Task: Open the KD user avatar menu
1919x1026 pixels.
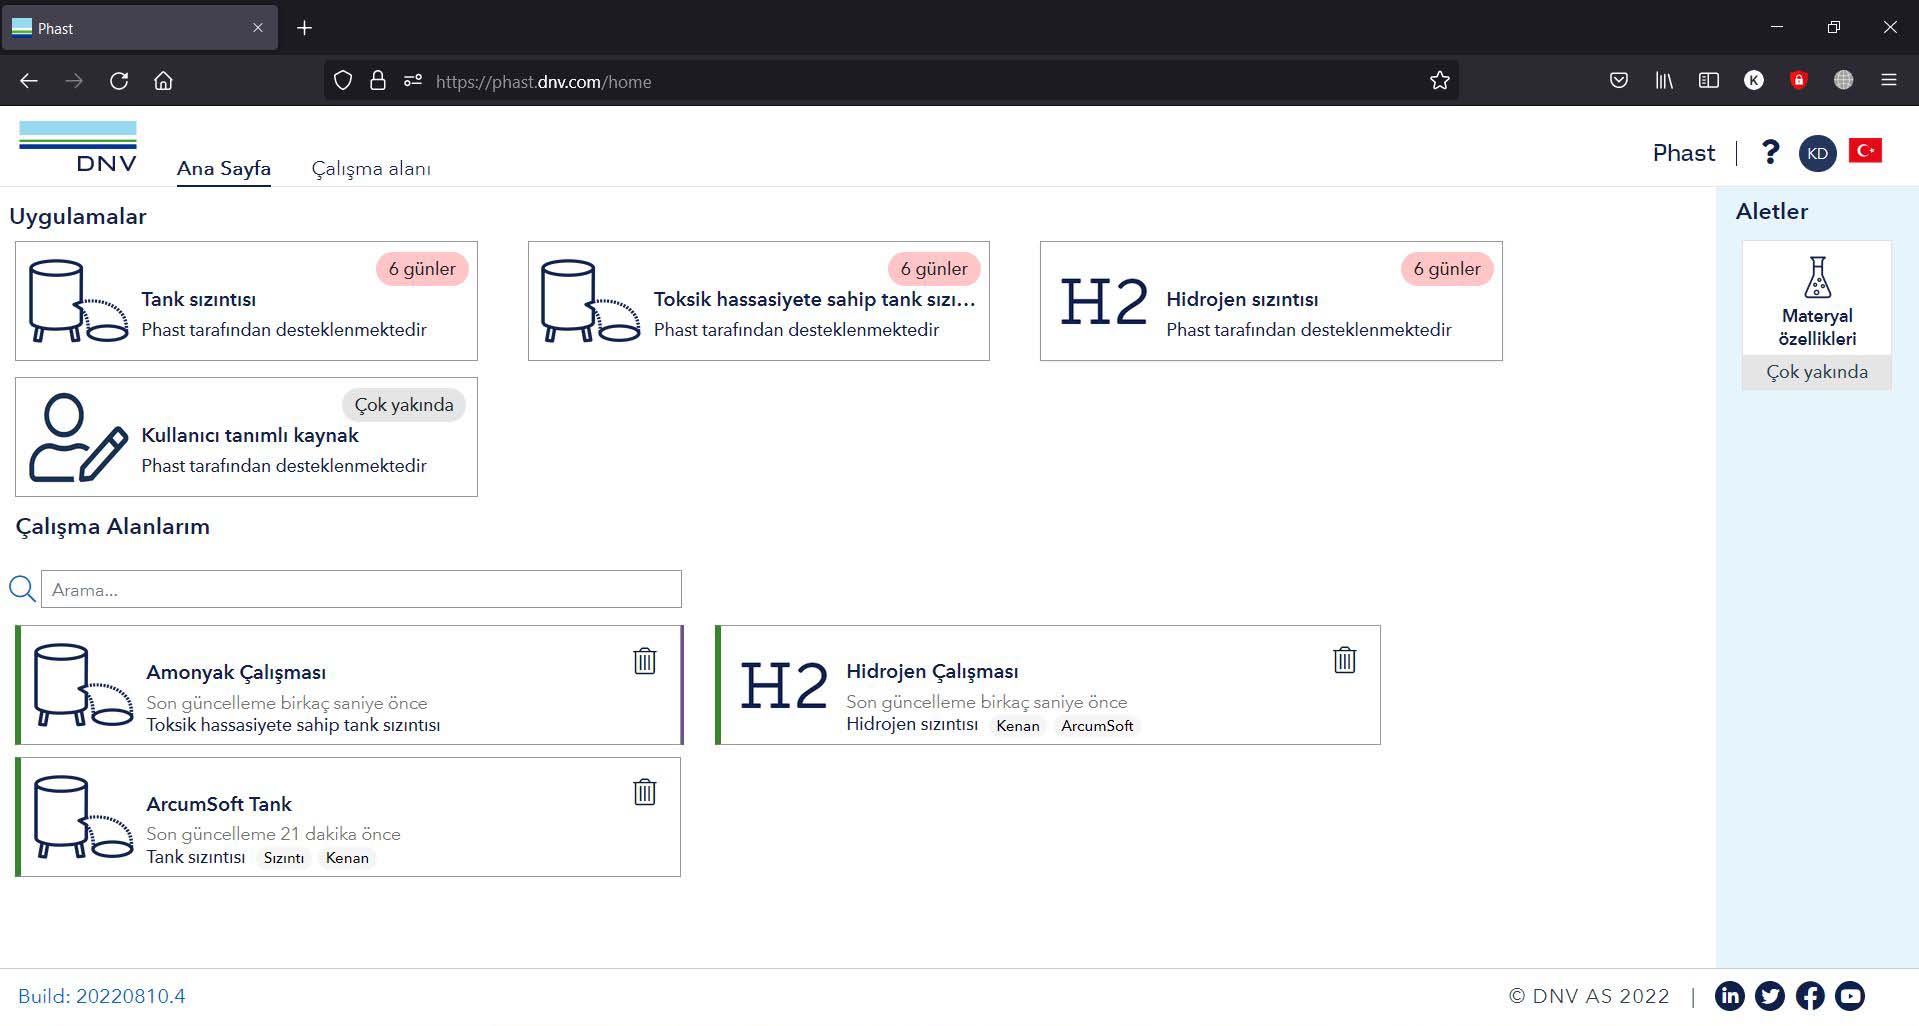Action: coord(1817,153)
